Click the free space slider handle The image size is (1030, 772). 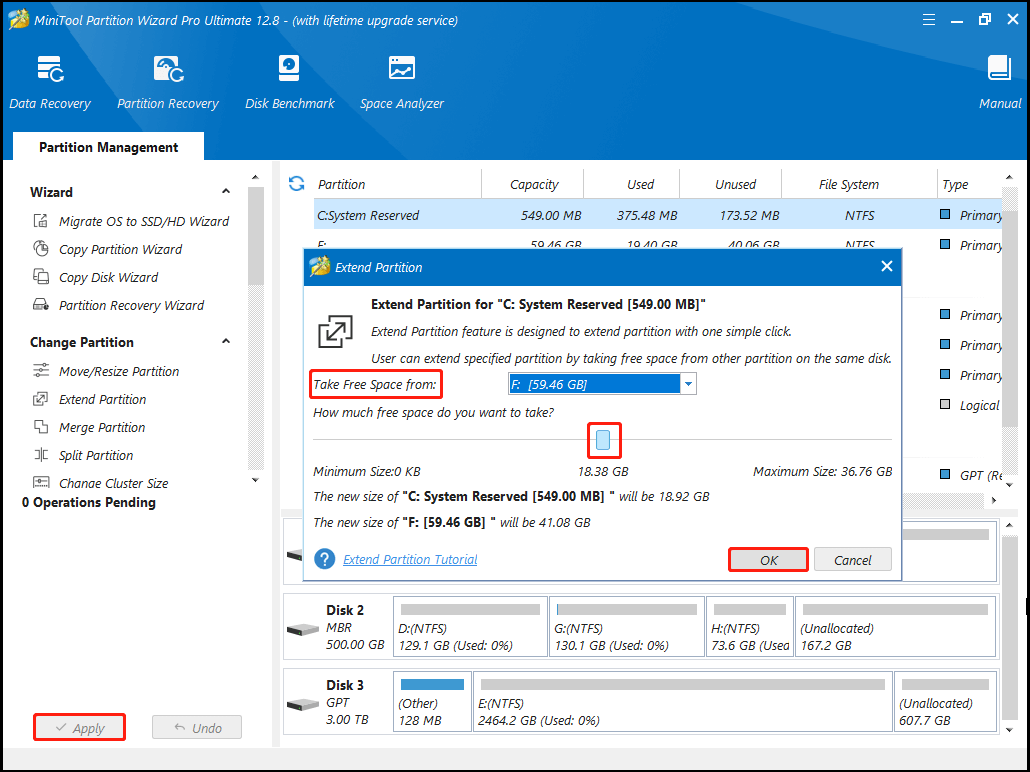[x=603, y=440]
